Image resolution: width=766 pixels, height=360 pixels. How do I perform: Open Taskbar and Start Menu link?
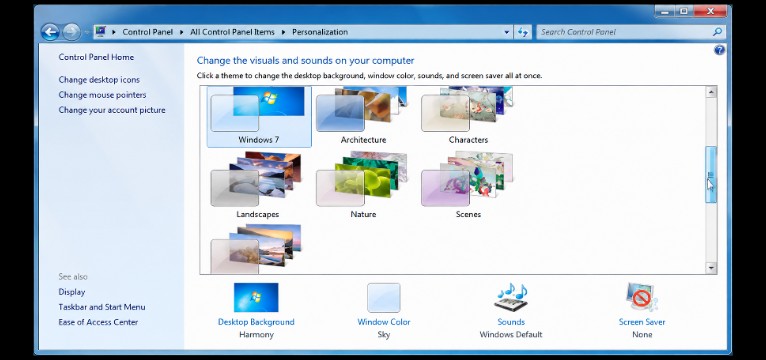(102, 307)
